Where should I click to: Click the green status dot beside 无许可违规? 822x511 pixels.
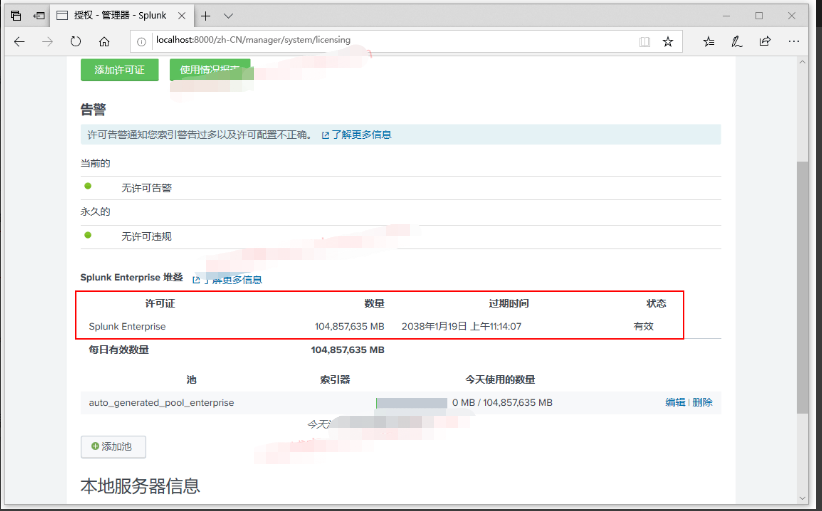click(88, 235)
